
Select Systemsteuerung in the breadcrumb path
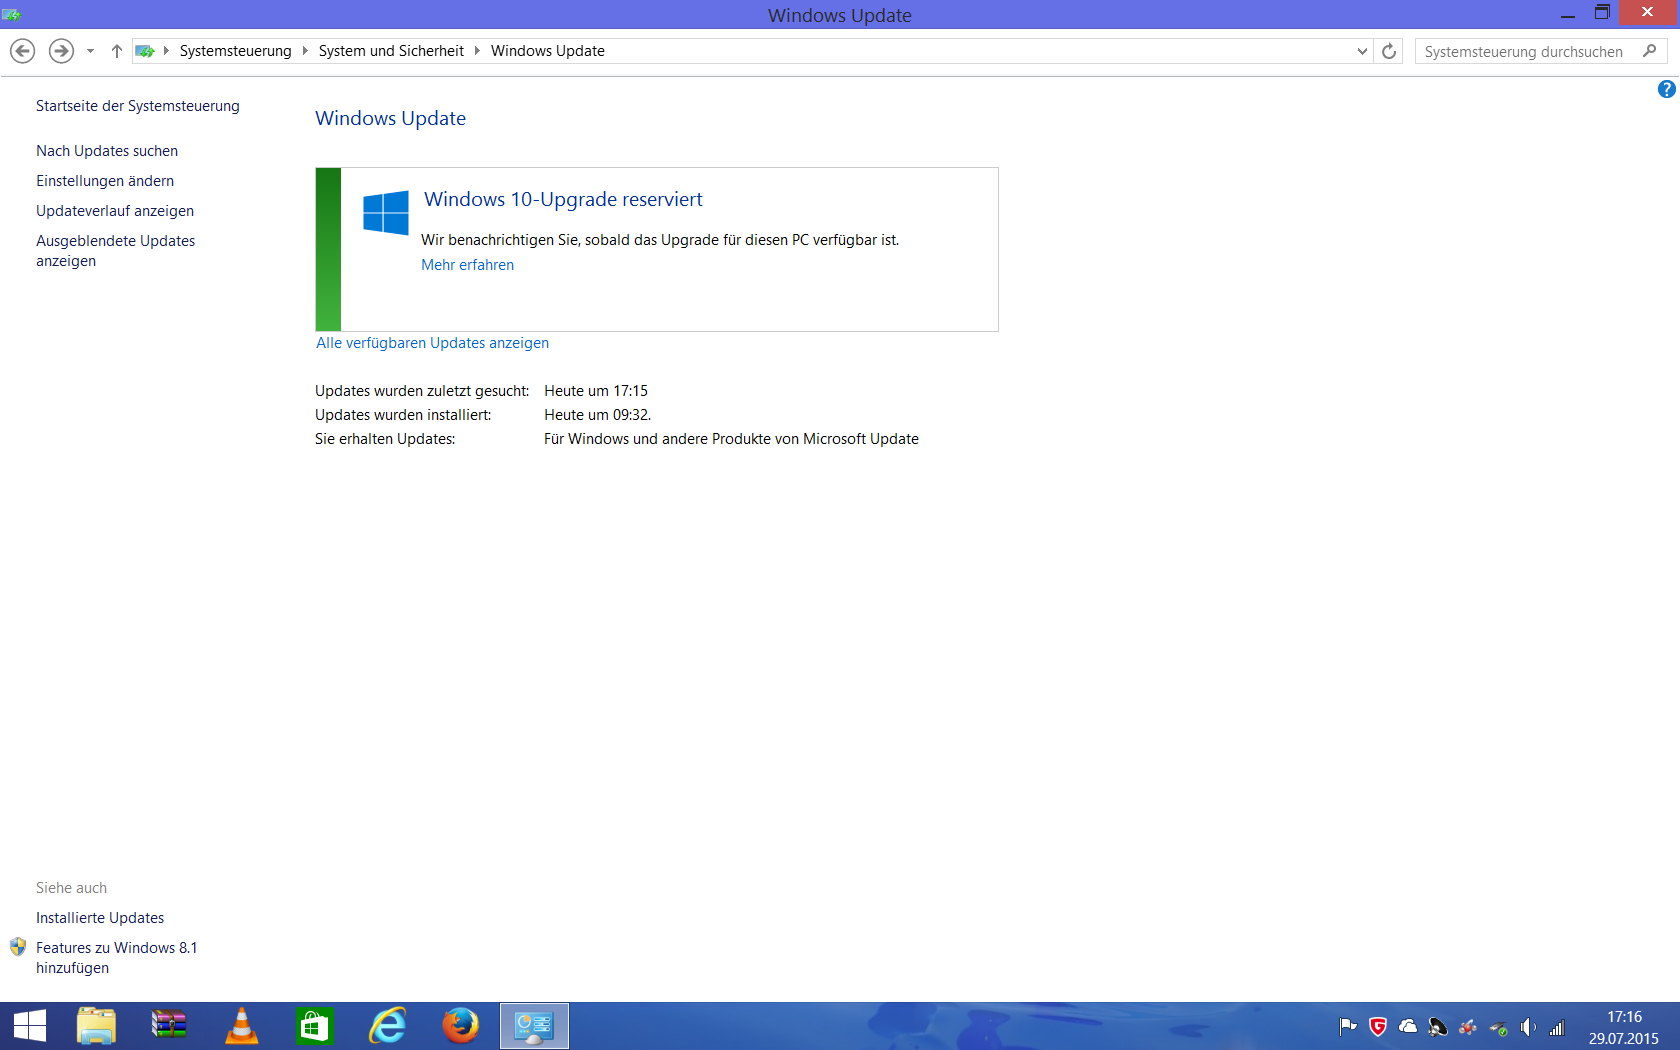(x=235, y=51)
